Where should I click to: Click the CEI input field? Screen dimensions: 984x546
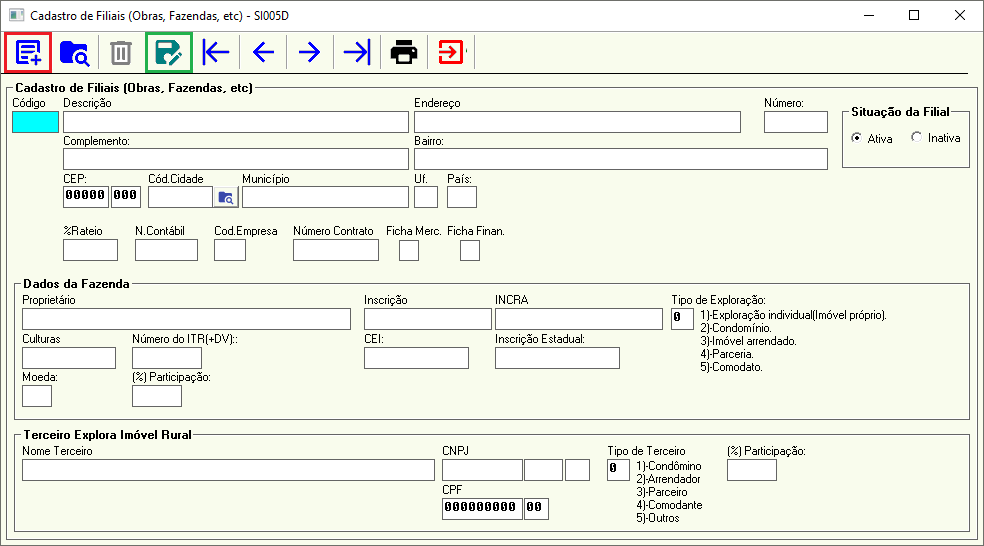pos(416,358)
